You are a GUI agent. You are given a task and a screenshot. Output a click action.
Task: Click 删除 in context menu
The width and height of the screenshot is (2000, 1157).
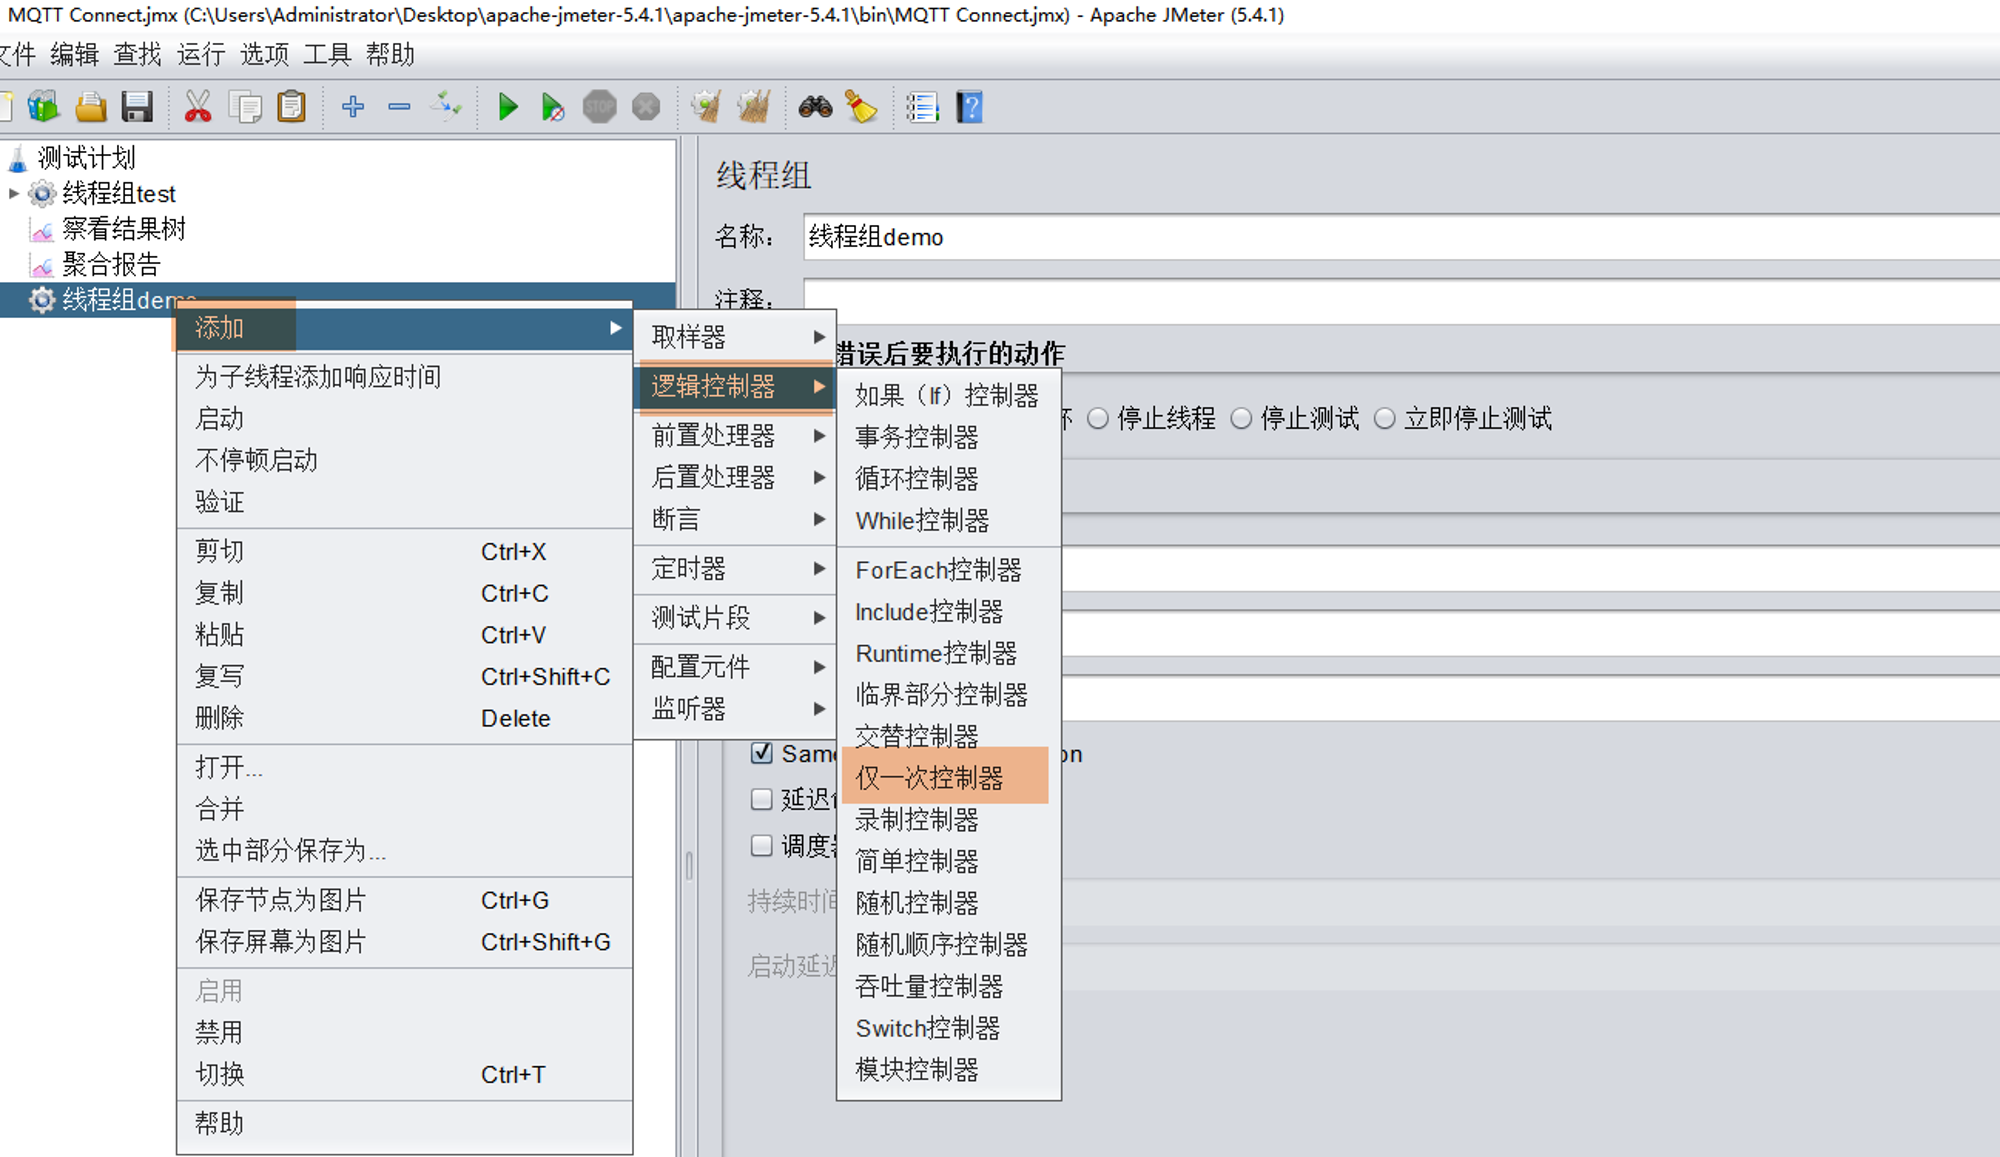tap(404, 718)
